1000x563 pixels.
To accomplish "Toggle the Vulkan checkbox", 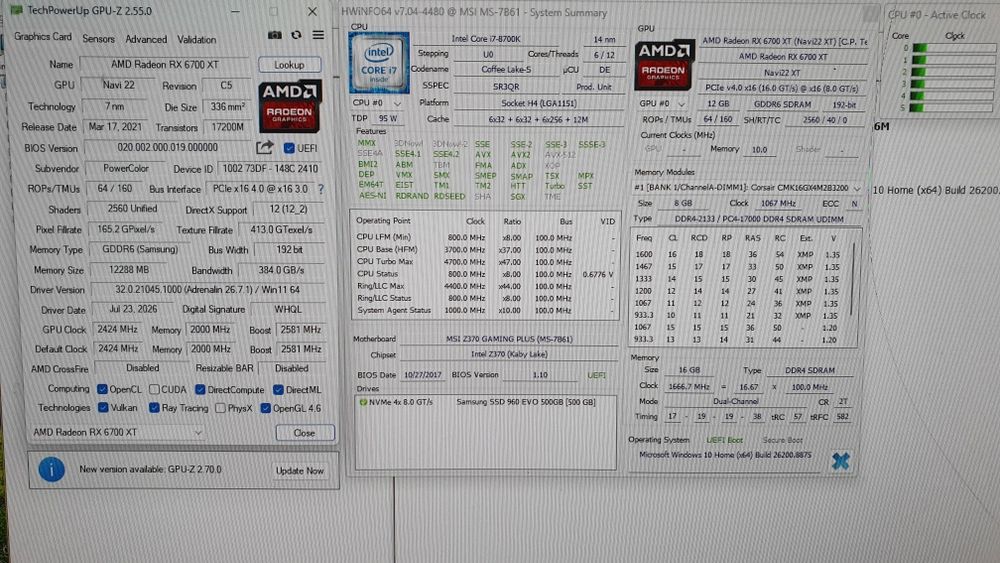I will coord(103,407).
